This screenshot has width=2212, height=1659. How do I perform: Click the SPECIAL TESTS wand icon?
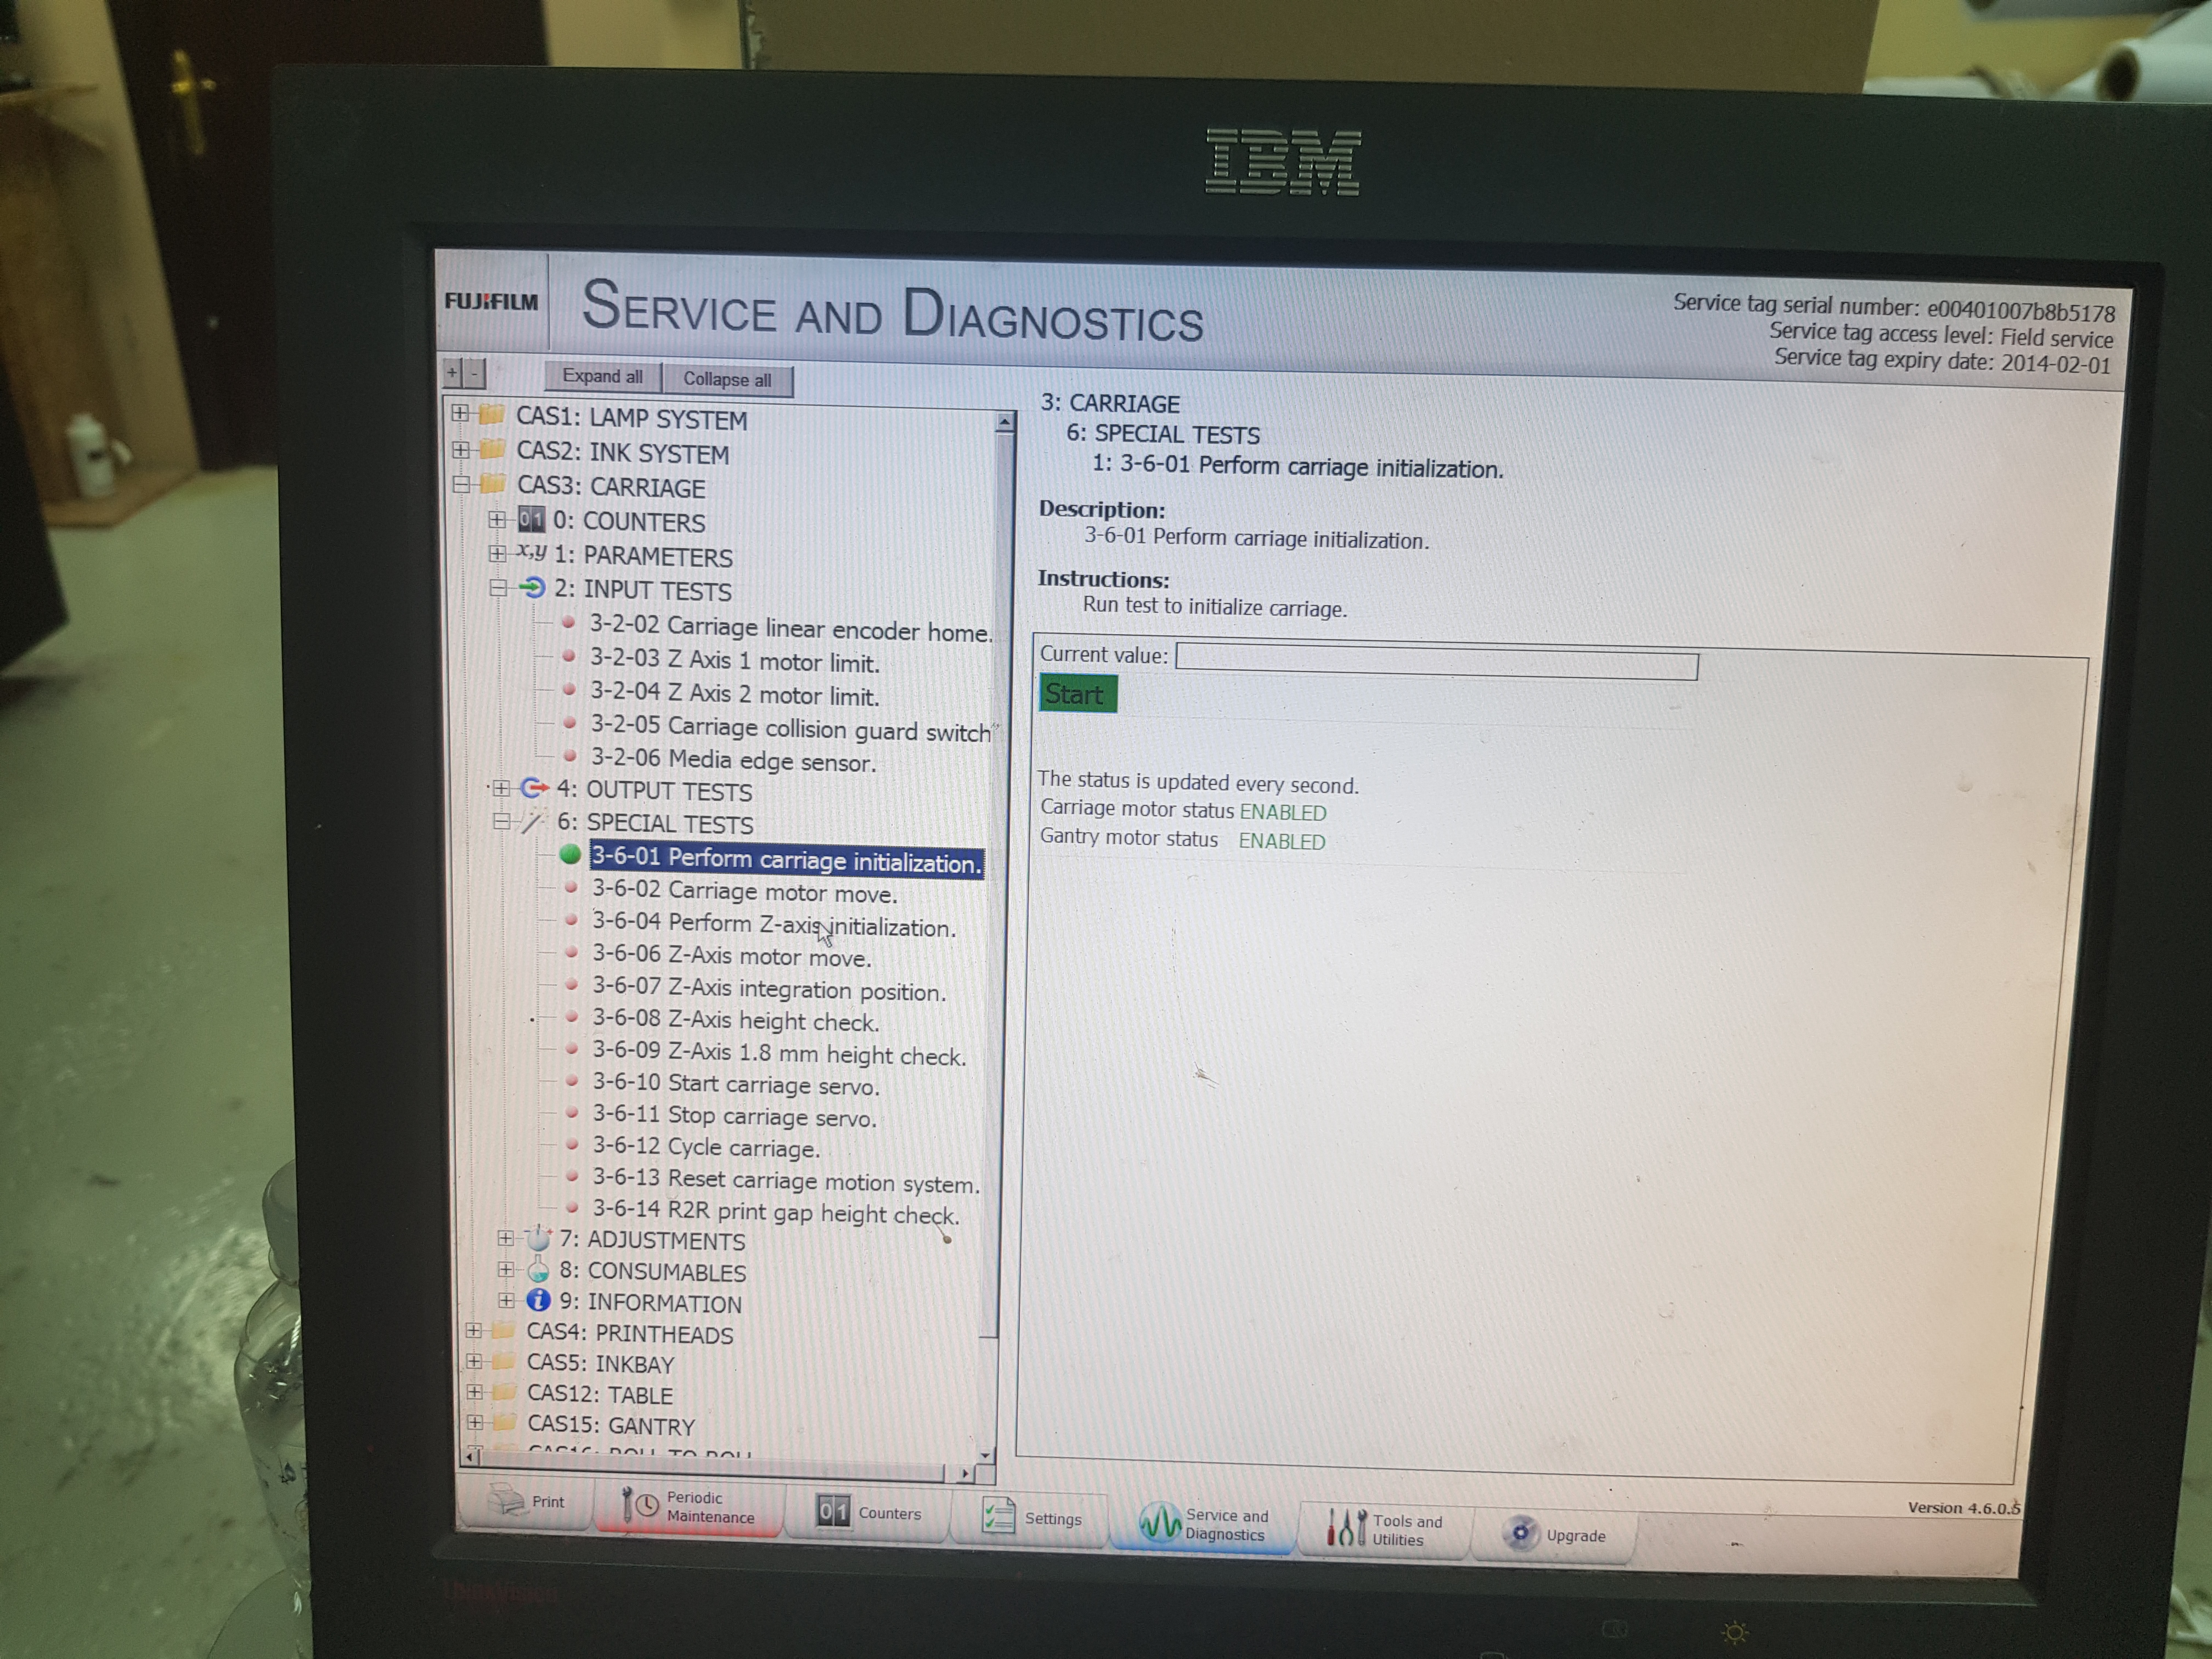[534, 822]
